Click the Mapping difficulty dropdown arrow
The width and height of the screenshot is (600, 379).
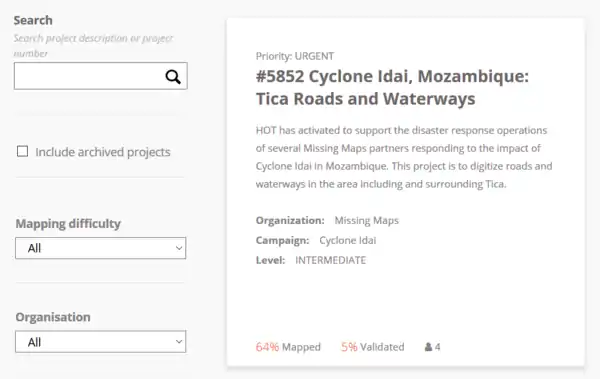point(179,248)
